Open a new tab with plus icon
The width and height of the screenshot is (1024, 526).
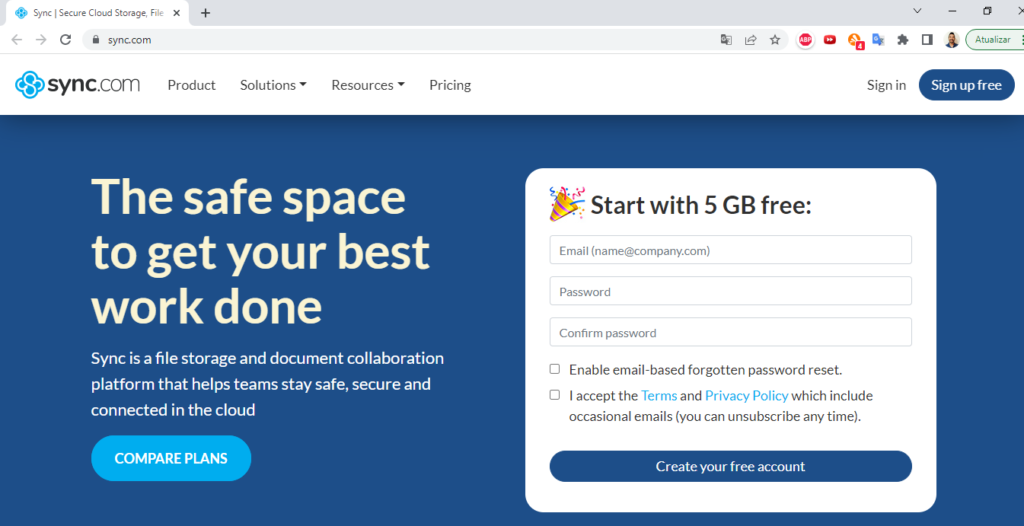click(205, 13)
